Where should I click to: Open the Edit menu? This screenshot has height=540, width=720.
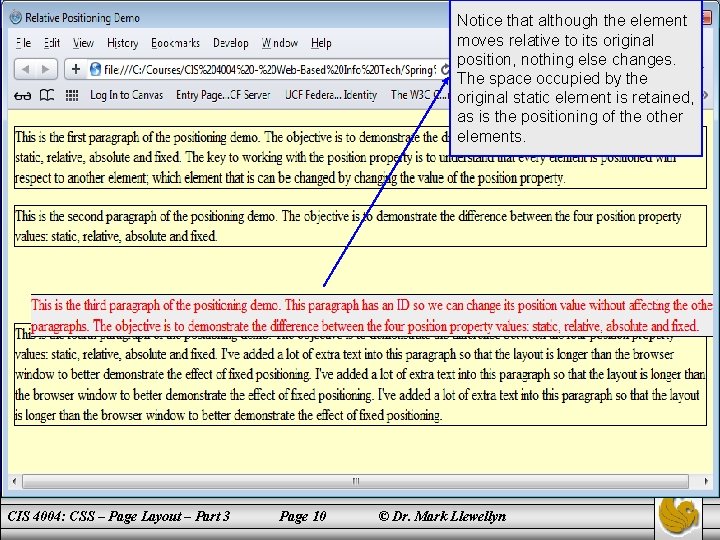pos(52,43)
